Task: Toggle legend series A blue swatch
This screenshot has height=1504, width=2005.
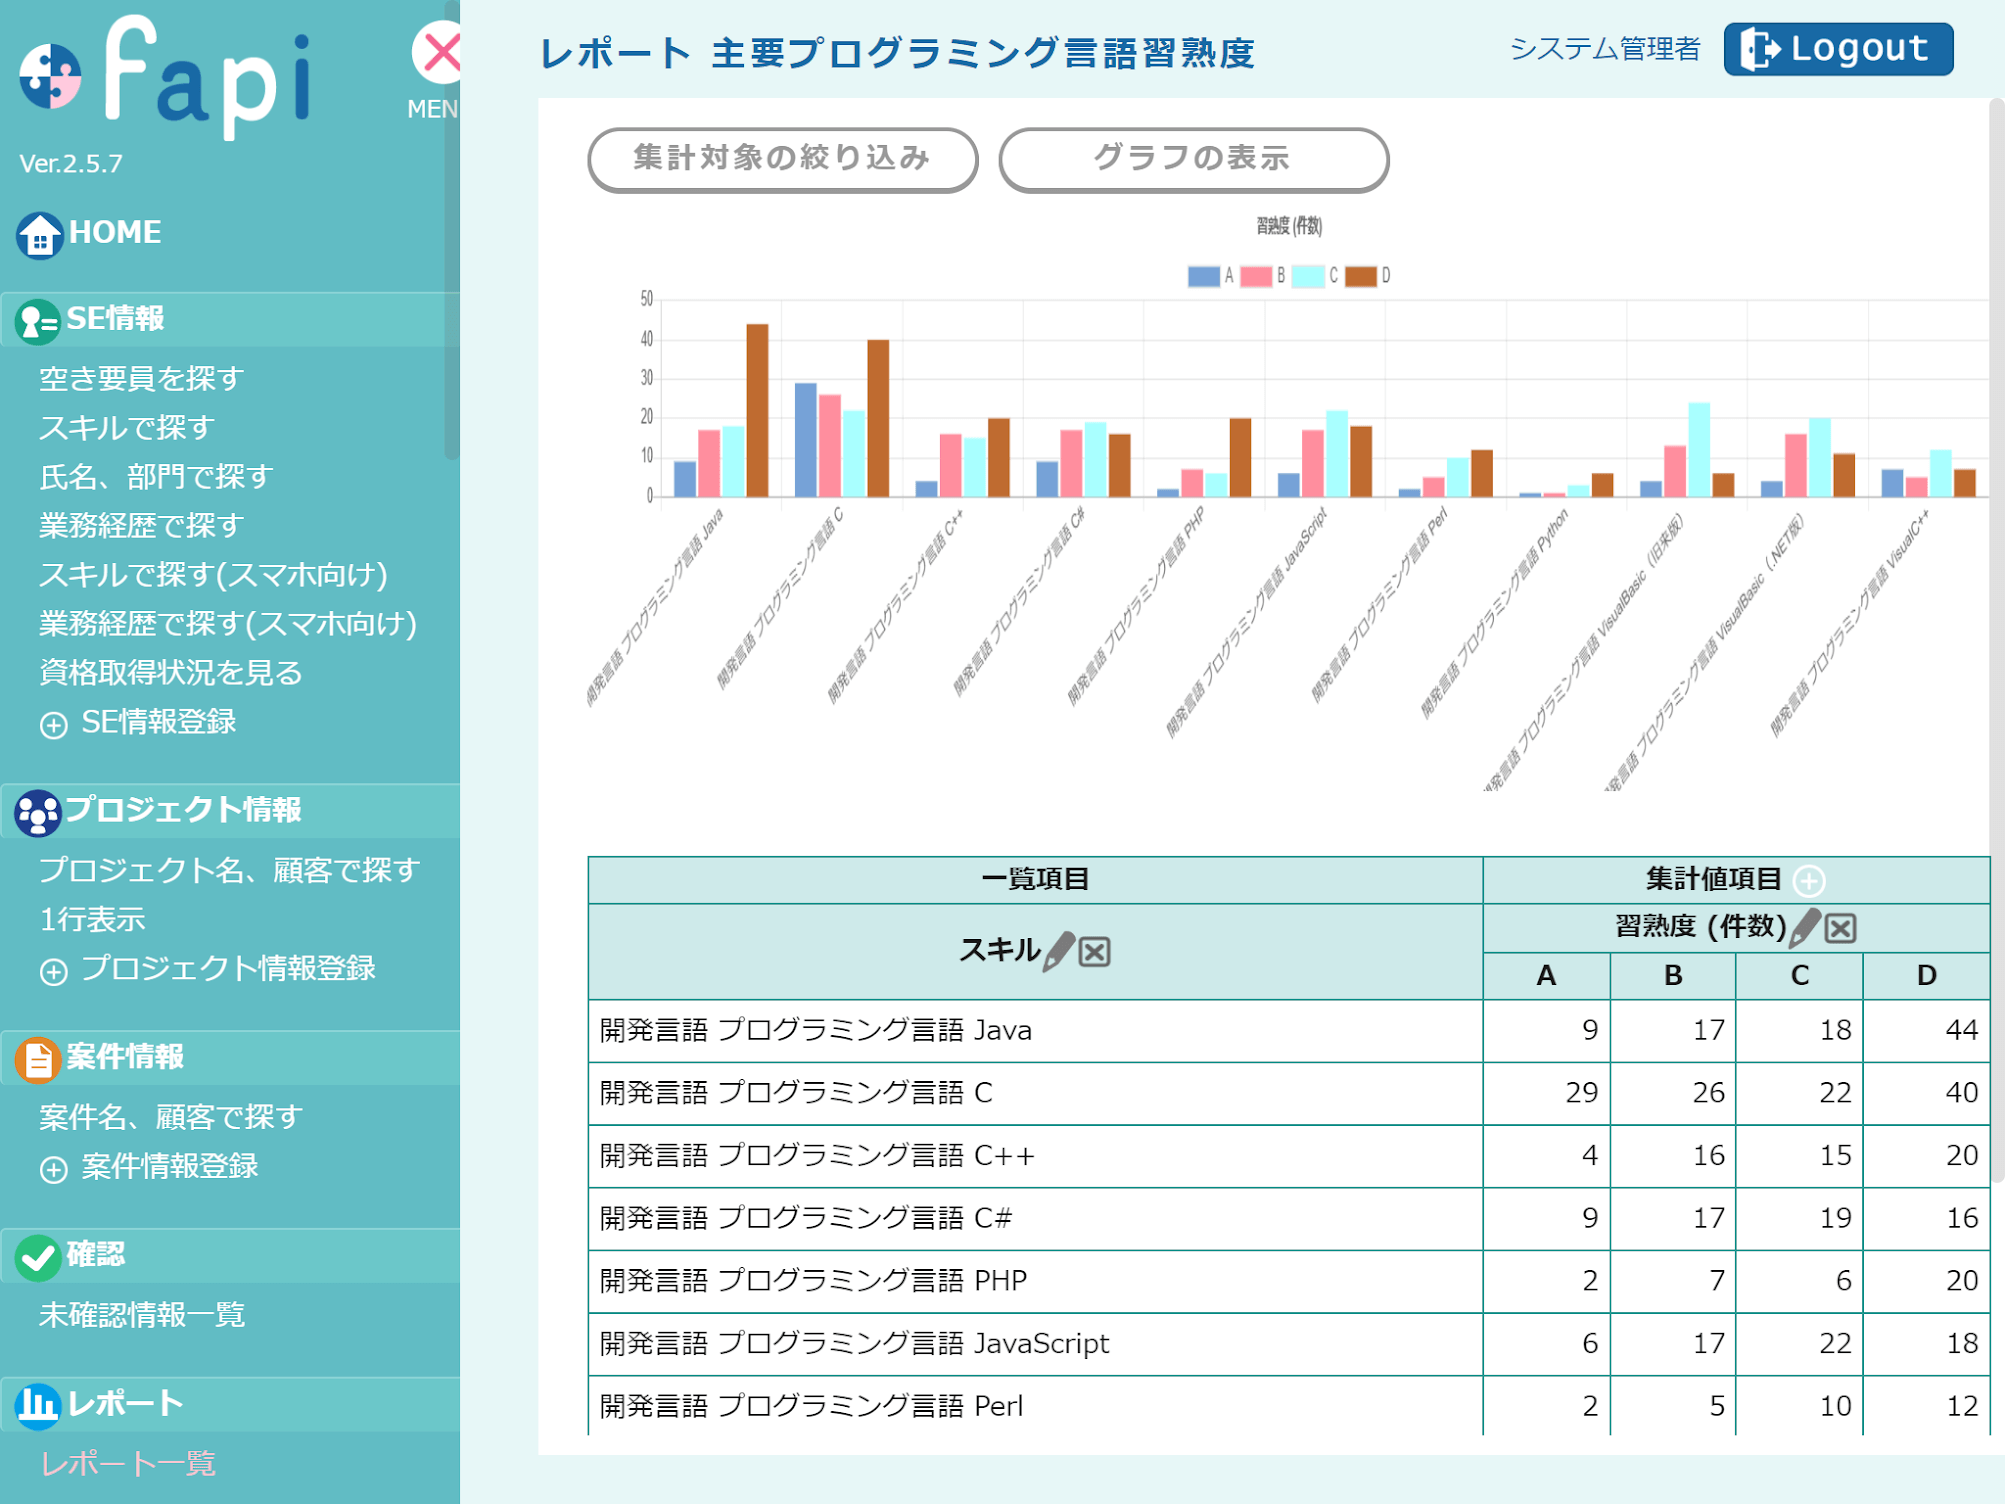Action: point(1203,277)
